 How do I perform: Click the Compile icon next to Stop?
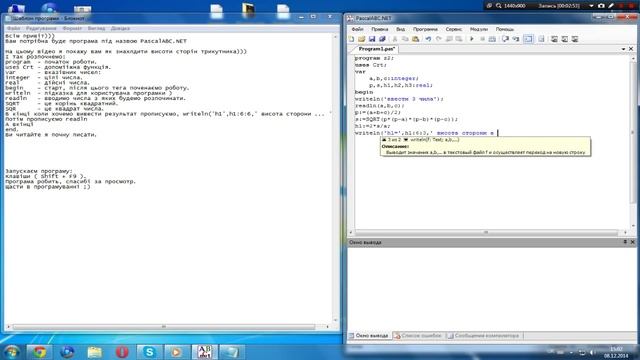click(x=492, y=39)
